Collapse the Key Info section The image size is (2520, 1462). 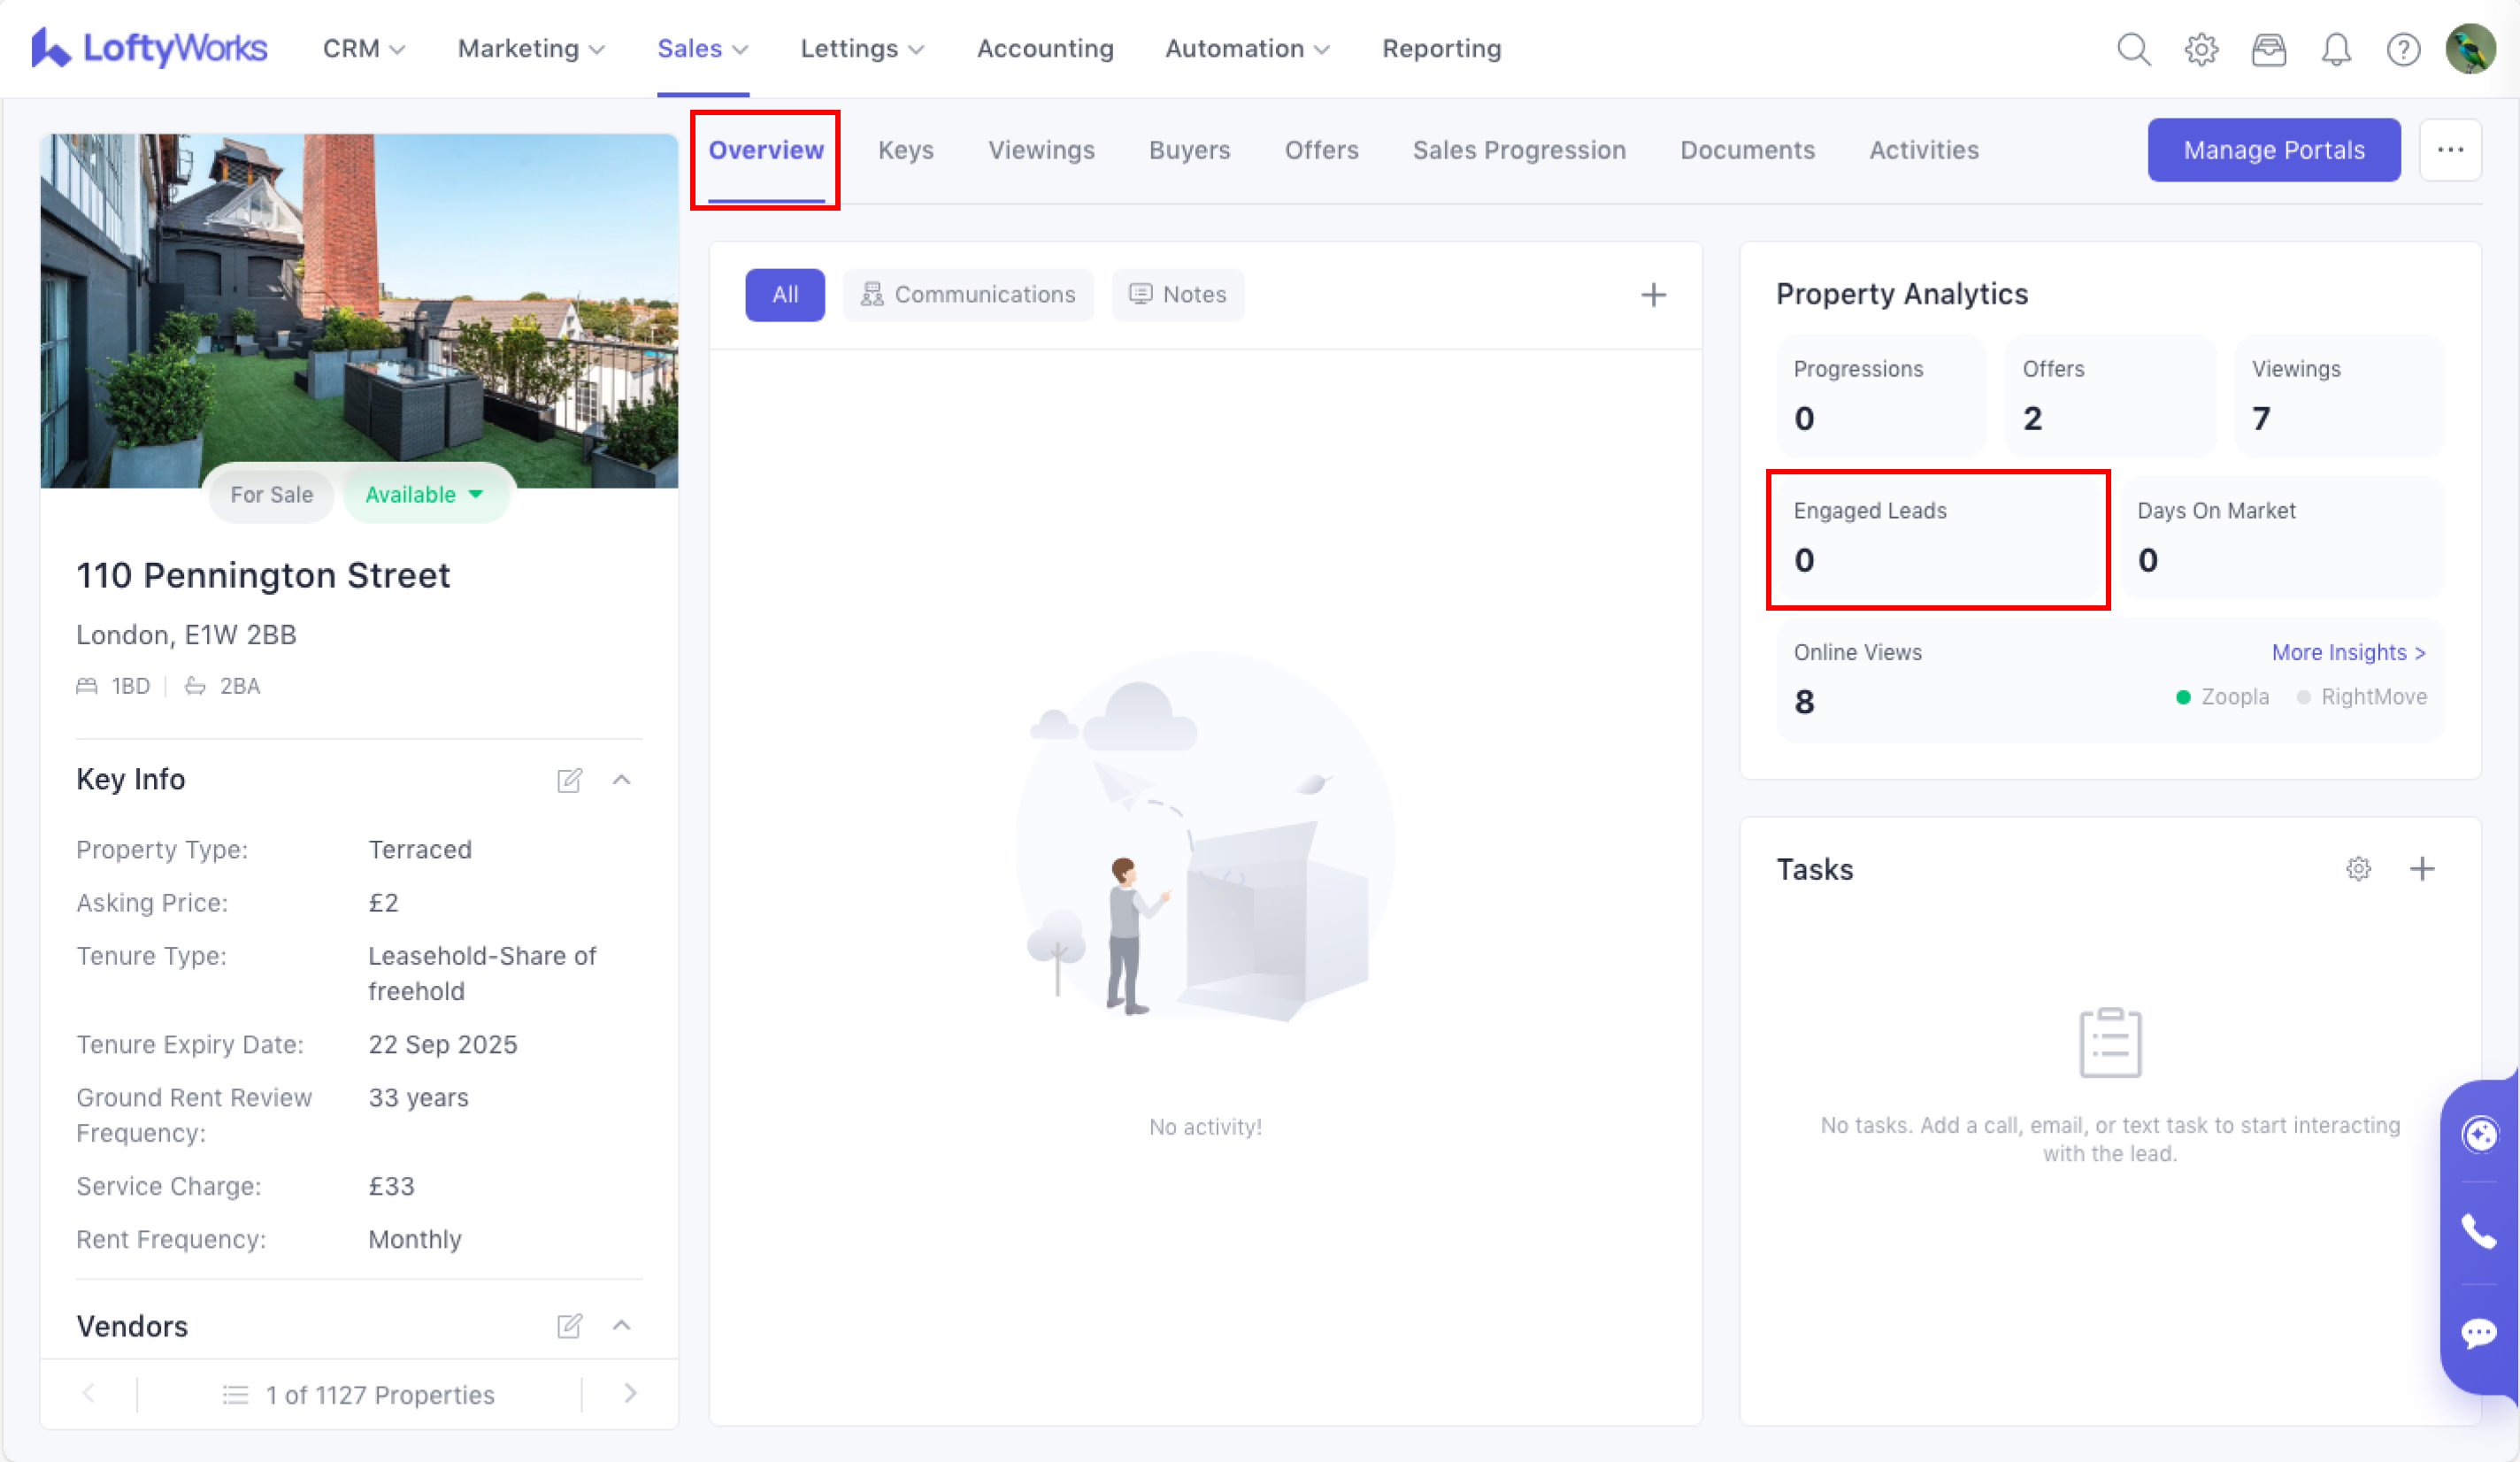[621, 780]
